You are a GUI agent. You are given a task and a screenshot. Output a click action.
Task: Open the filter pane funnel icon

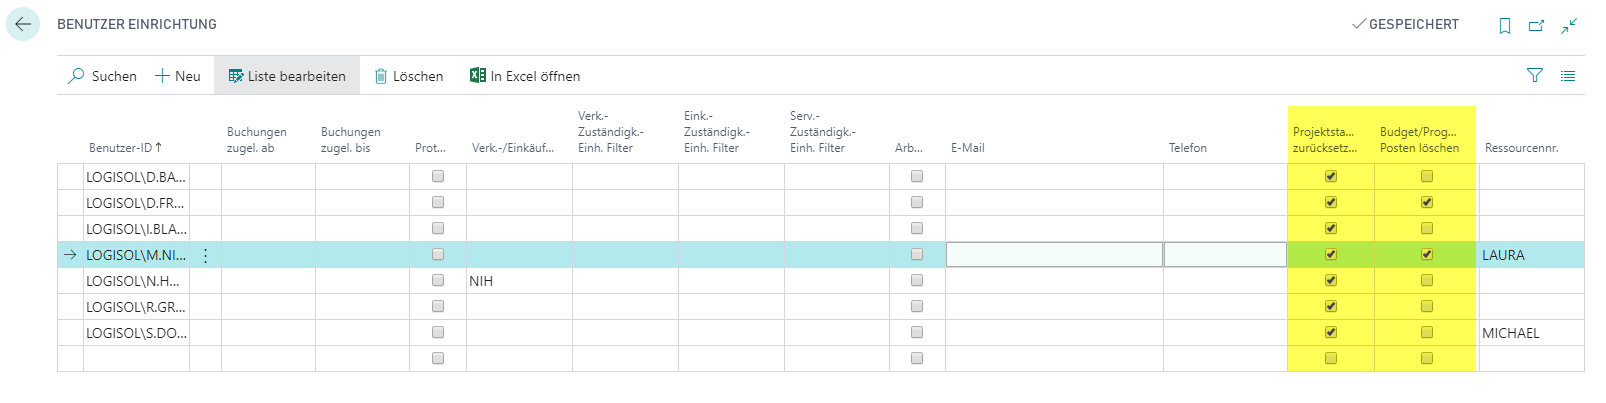point(1535,75)
